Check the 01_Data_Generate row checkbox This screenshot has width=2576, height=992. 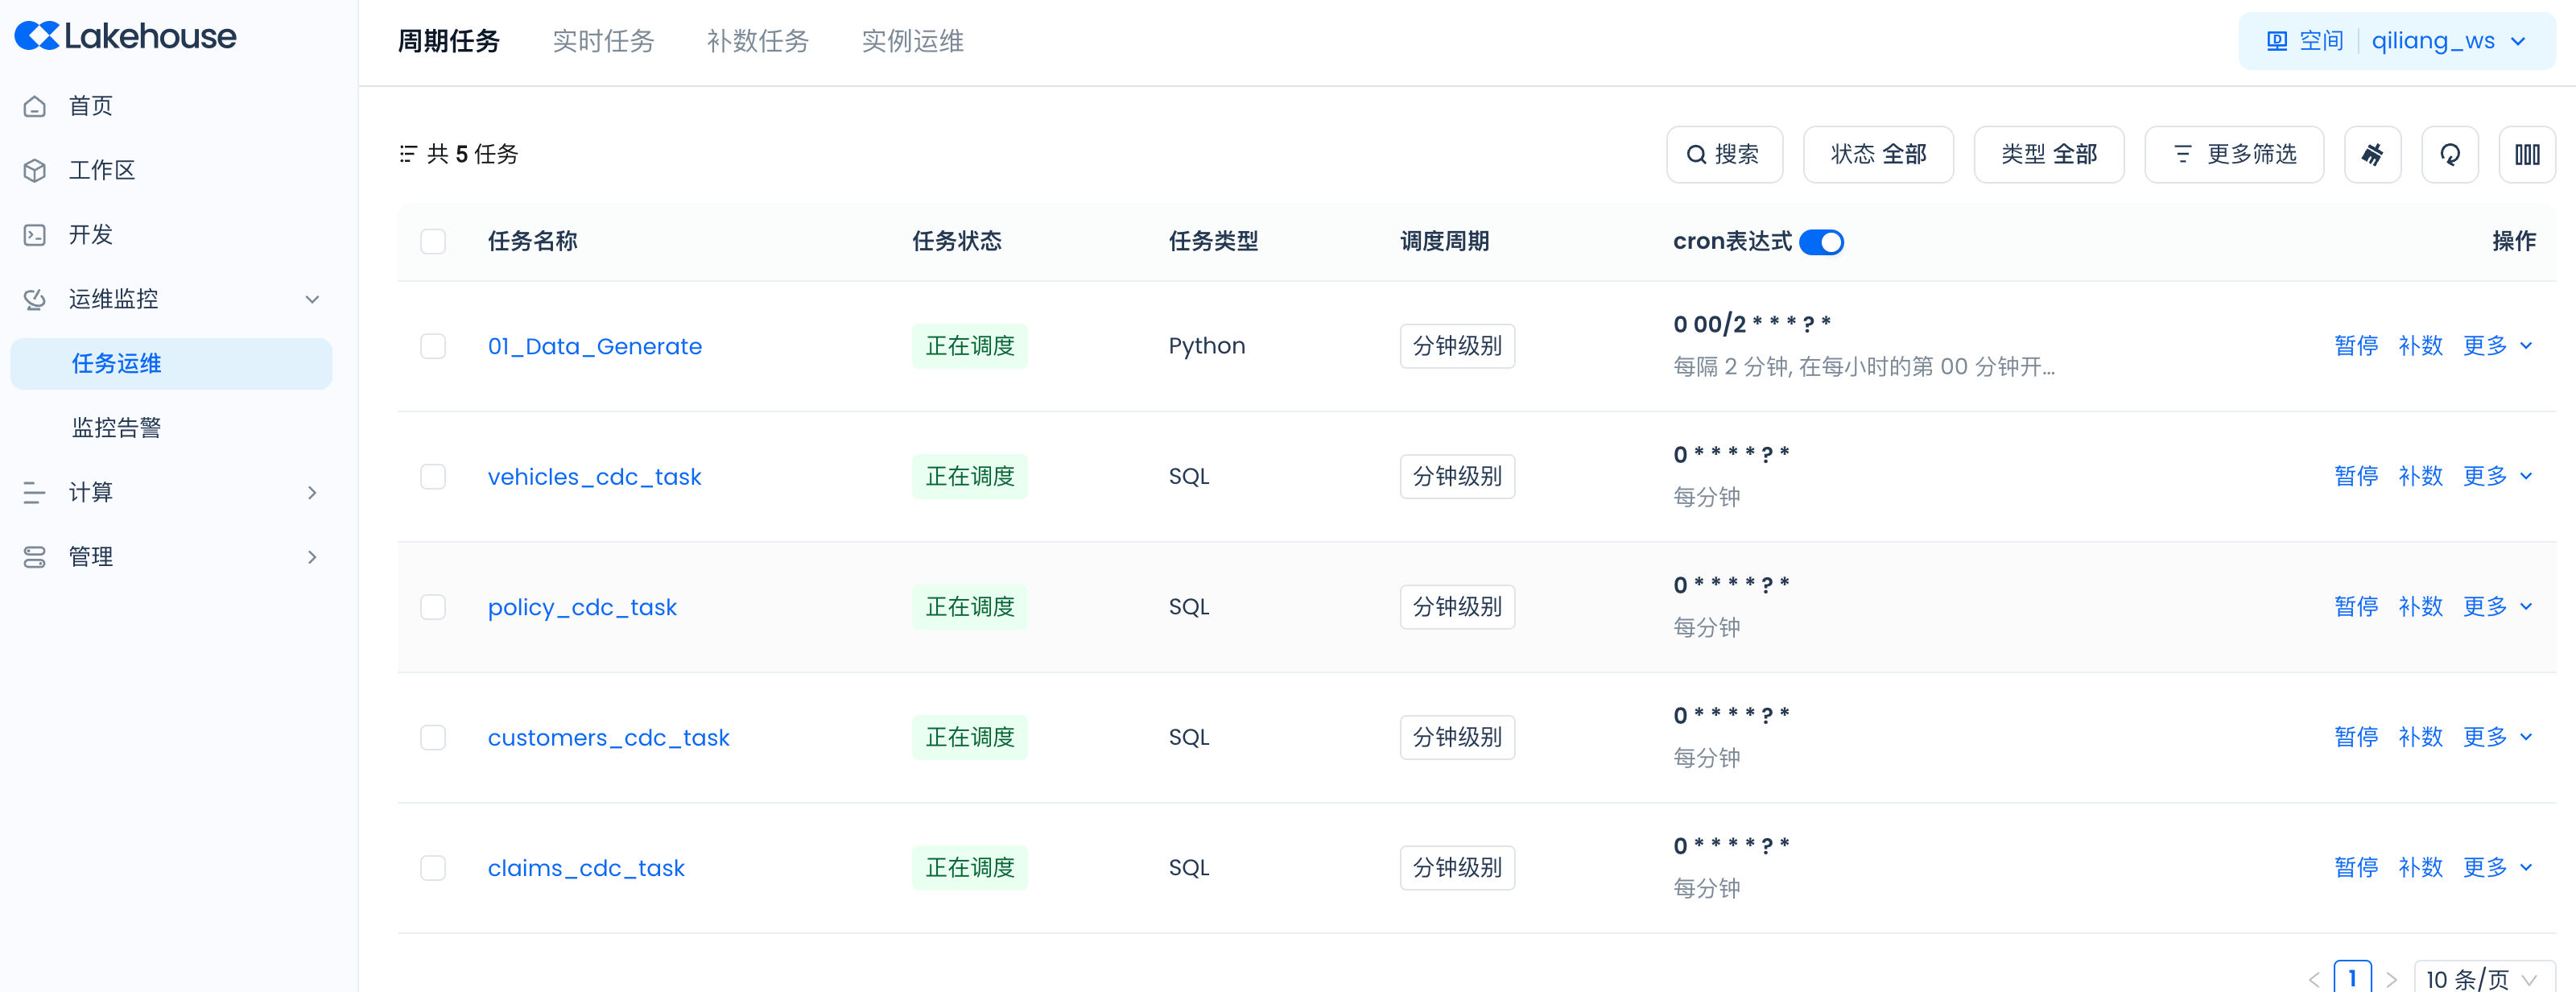tap(433, 346)
